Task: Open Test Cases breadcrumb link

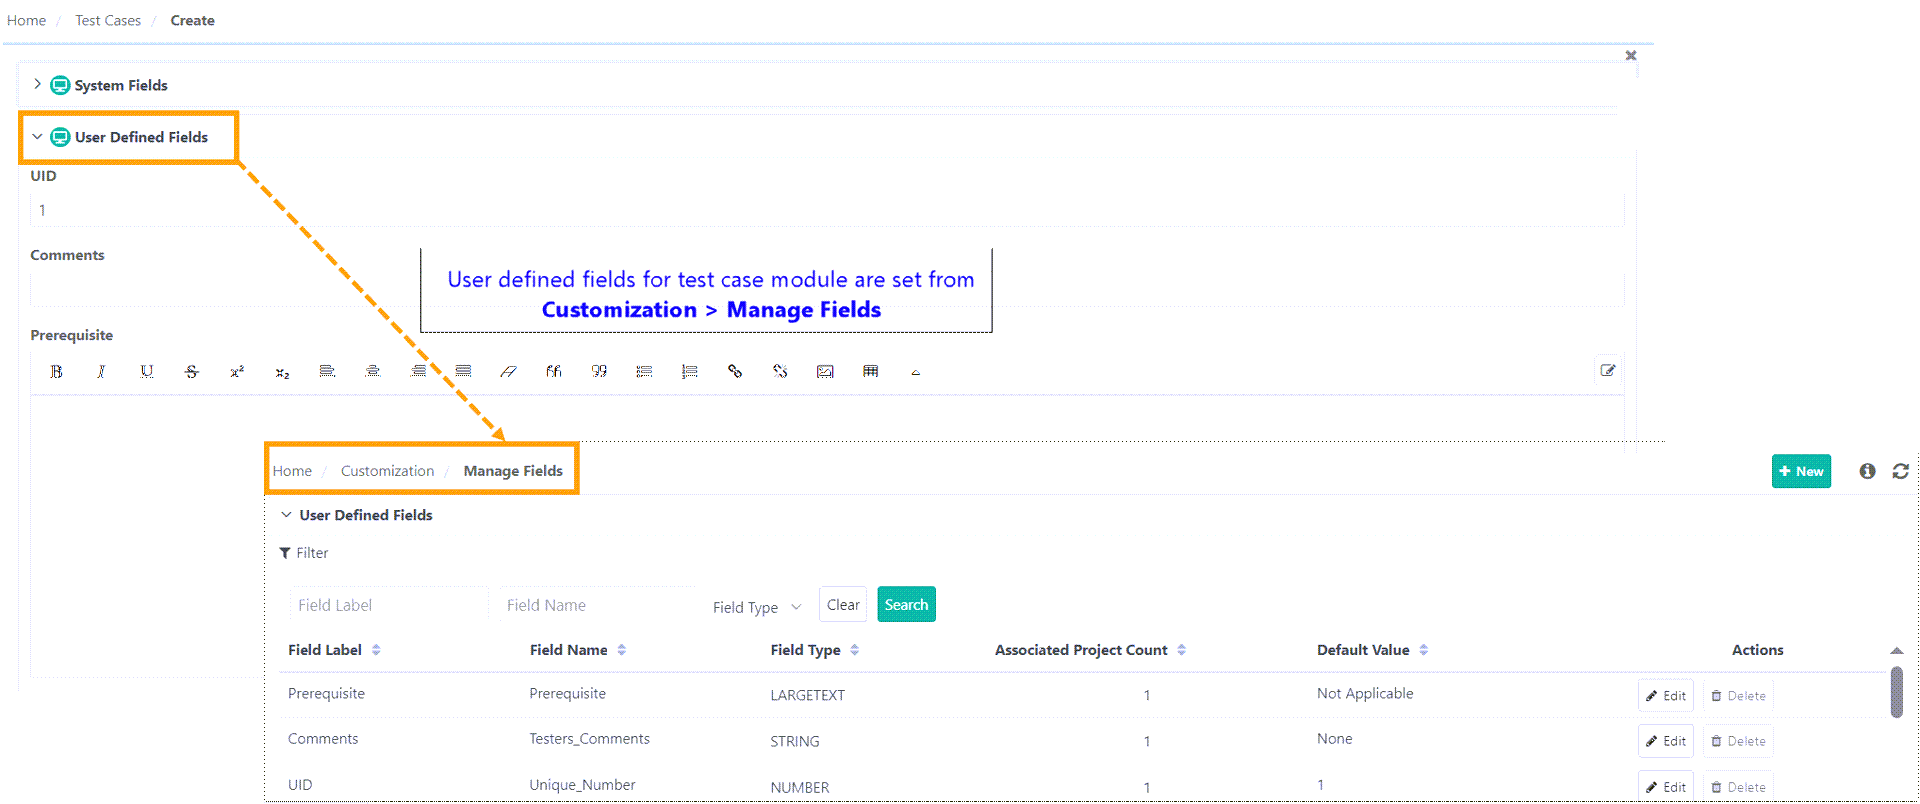Action: (108, 20)
